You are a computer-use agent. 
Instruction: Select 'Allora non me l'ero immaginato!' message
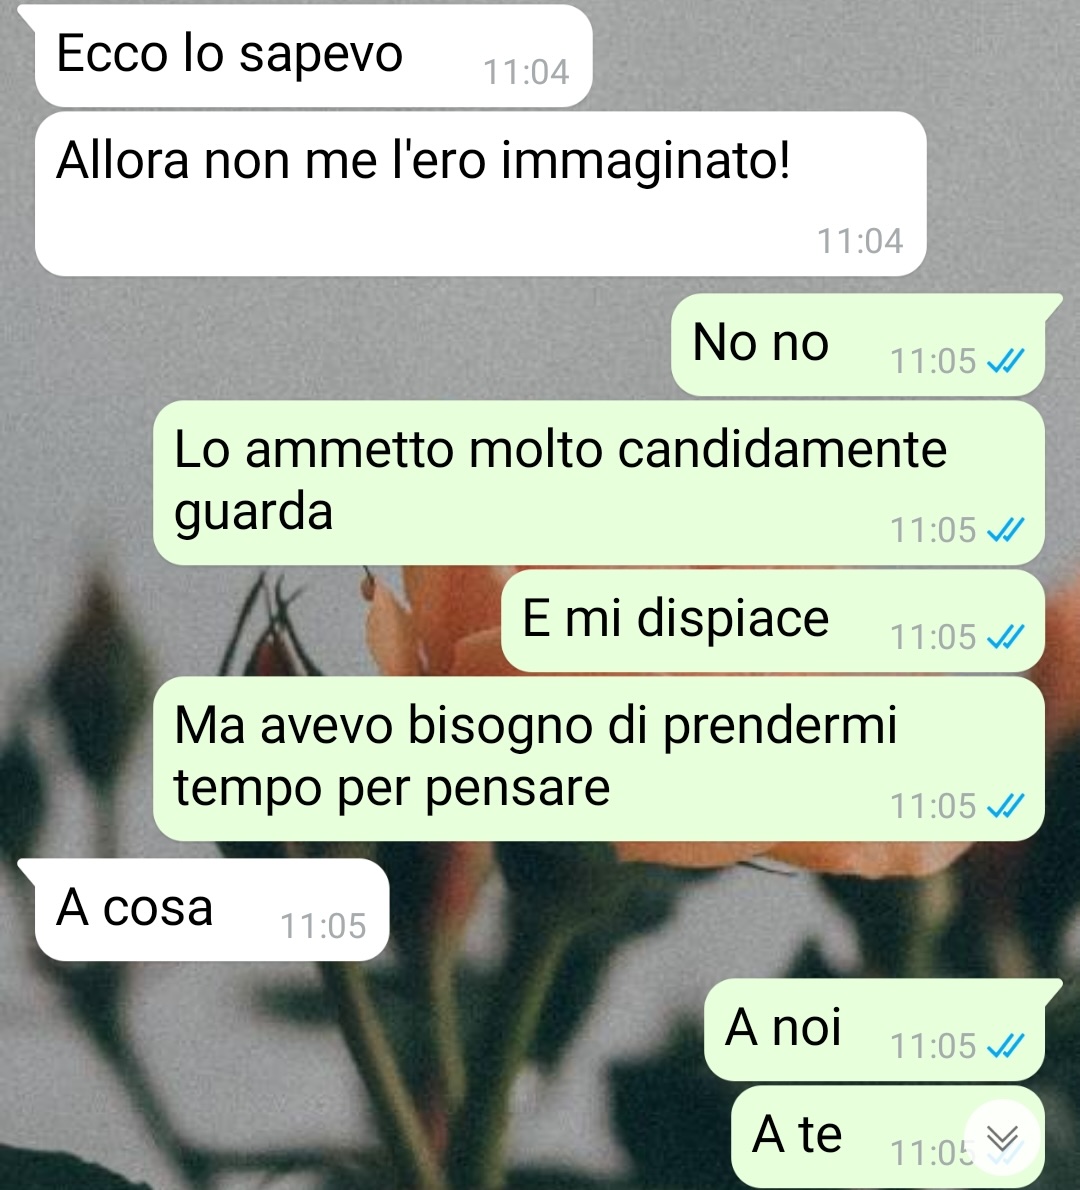tap(480, 194)
